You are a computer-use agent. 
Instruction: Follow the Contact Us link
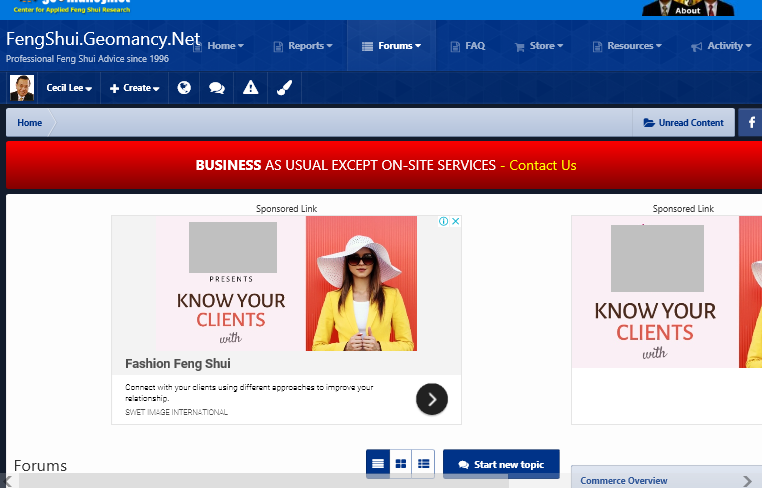click(x=542, y=165)
